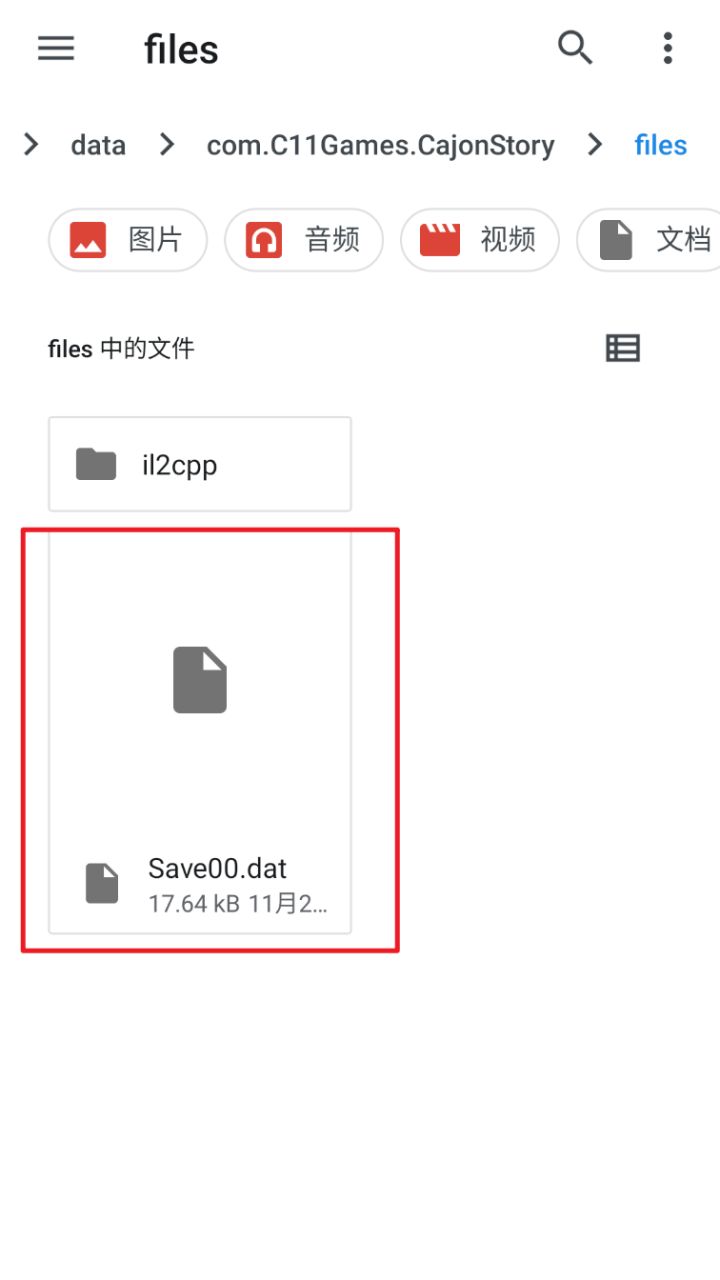Filter by 视频 videos chip

480,240
